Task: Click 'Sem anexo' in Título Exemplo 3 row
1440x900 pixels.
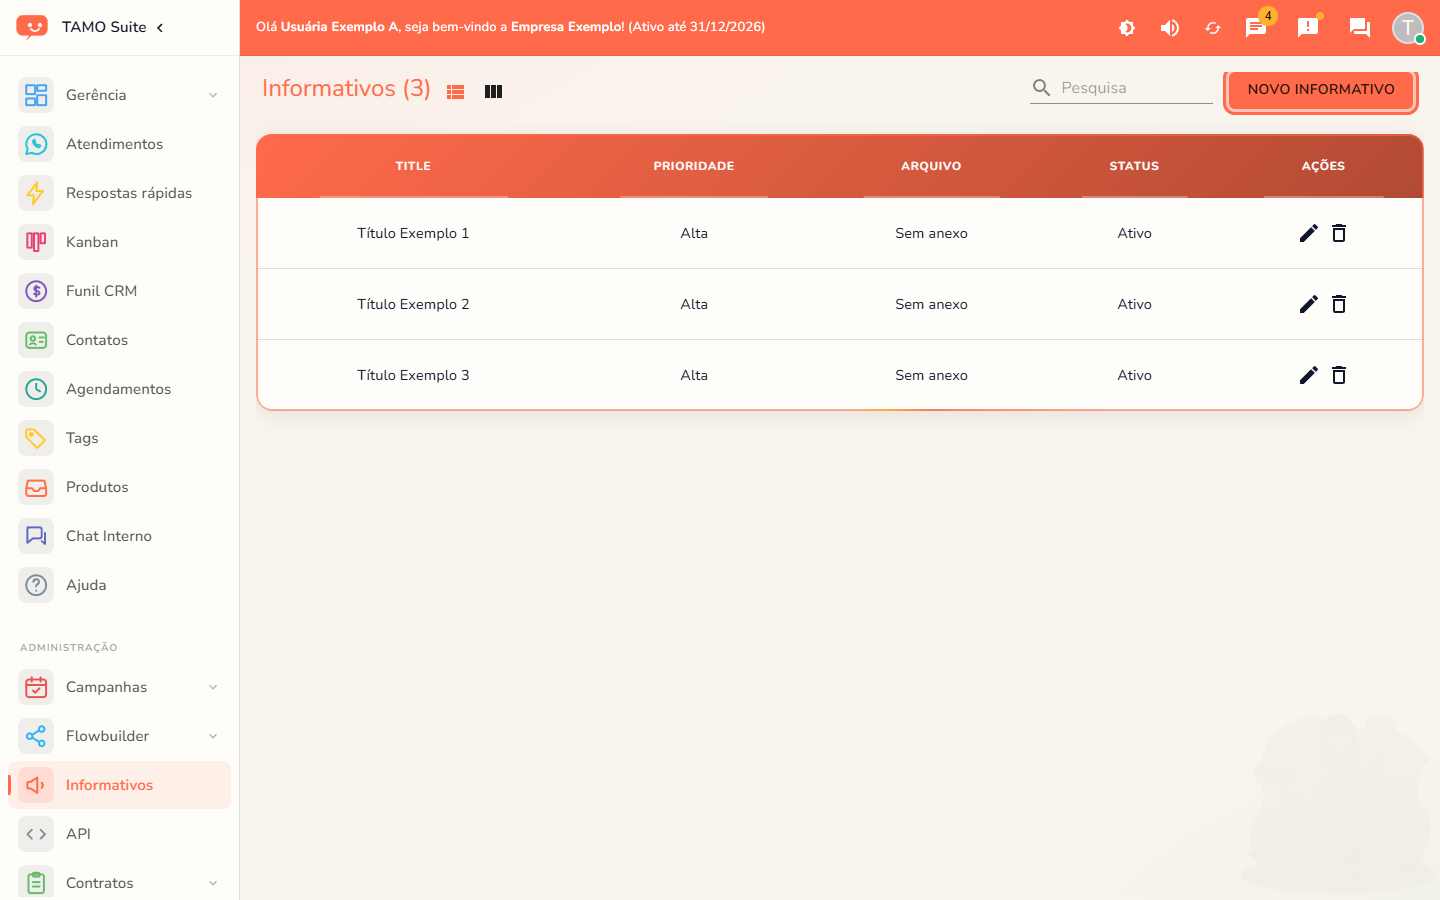Action: (931, 375)
